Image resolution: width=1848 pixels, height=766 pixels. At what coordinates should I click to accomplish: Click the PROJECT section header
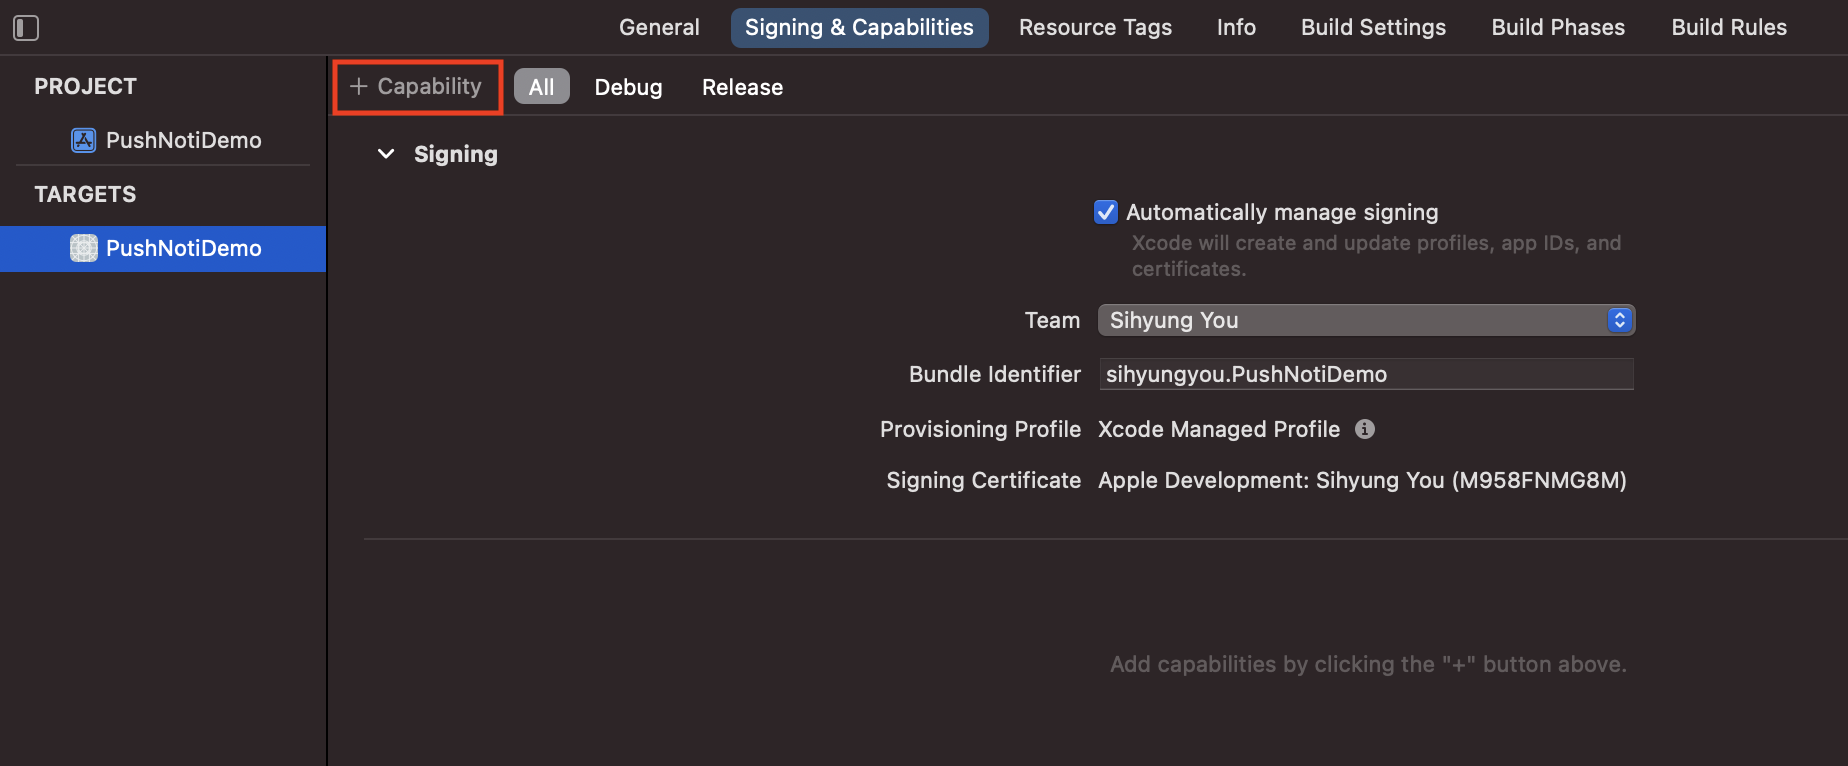click(x=85, y=87)
